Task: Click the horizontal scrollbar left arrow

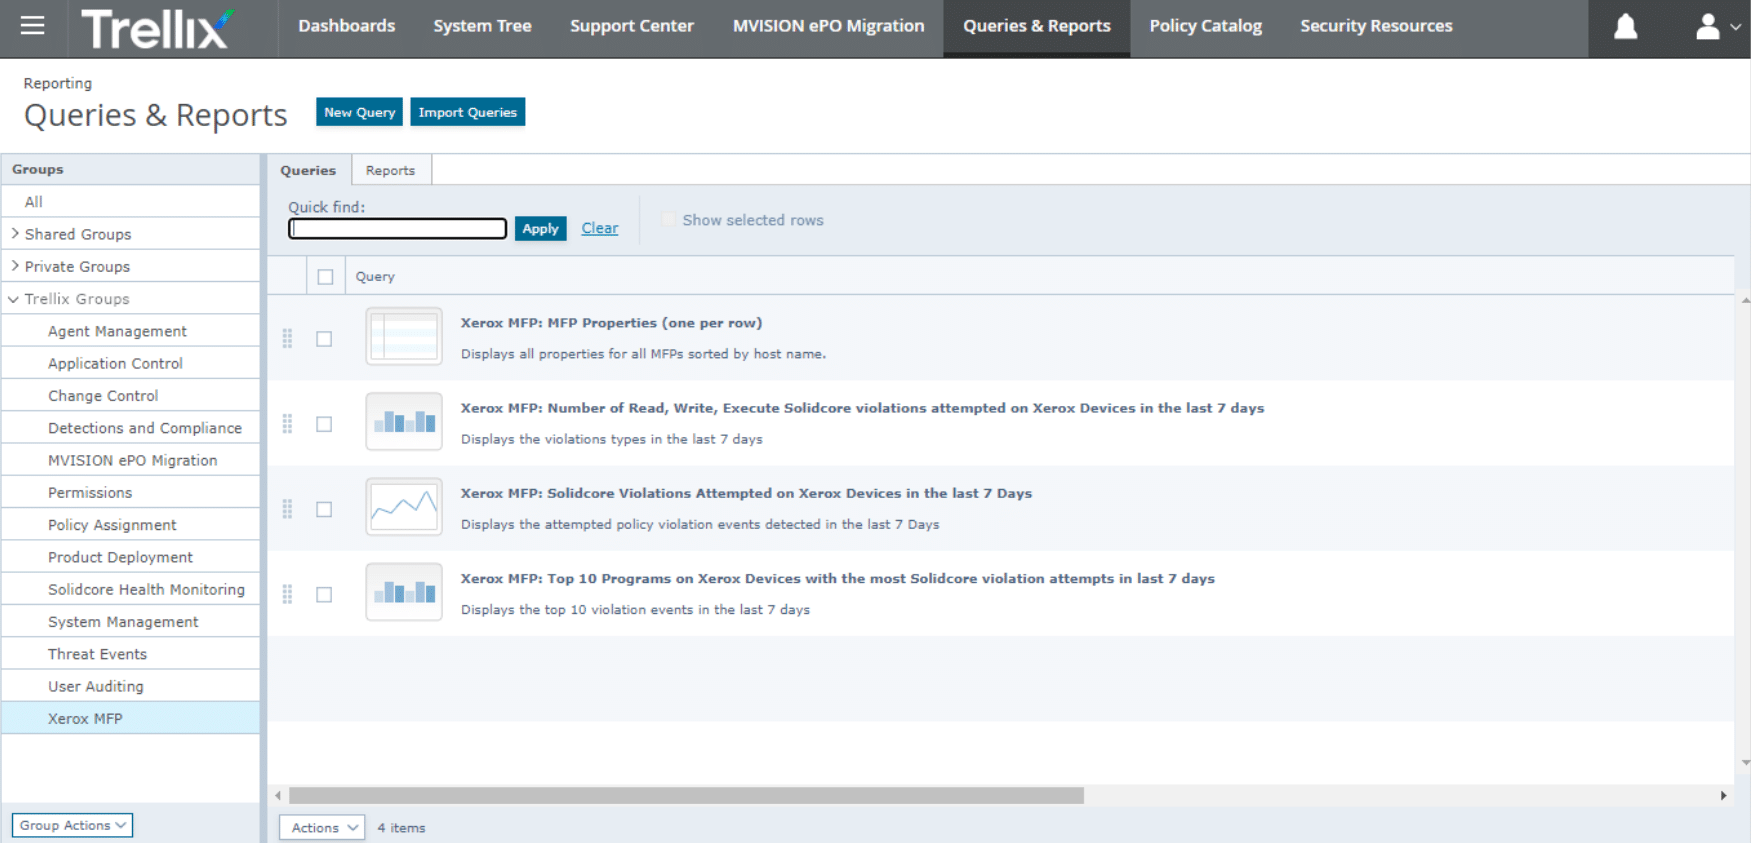Action: point(278,796)
